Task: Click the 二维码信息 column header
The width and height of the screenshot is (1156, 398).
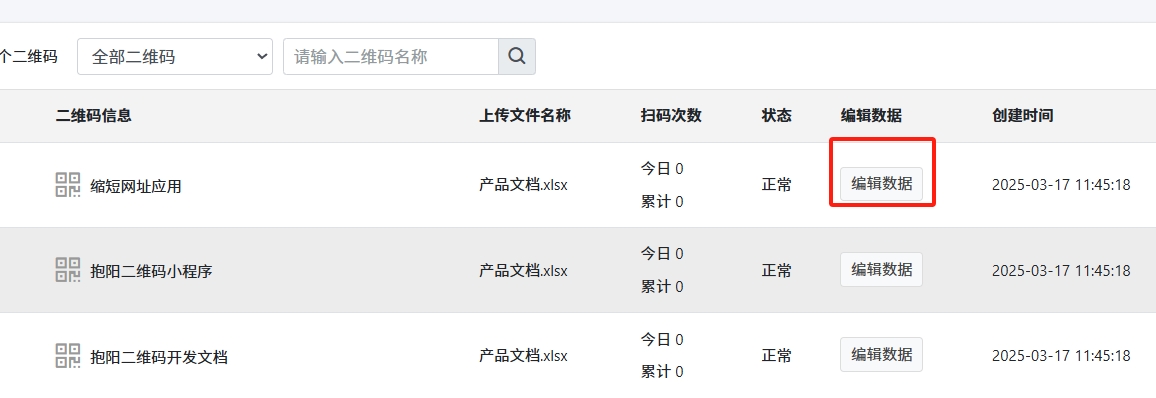Action: 94,116
